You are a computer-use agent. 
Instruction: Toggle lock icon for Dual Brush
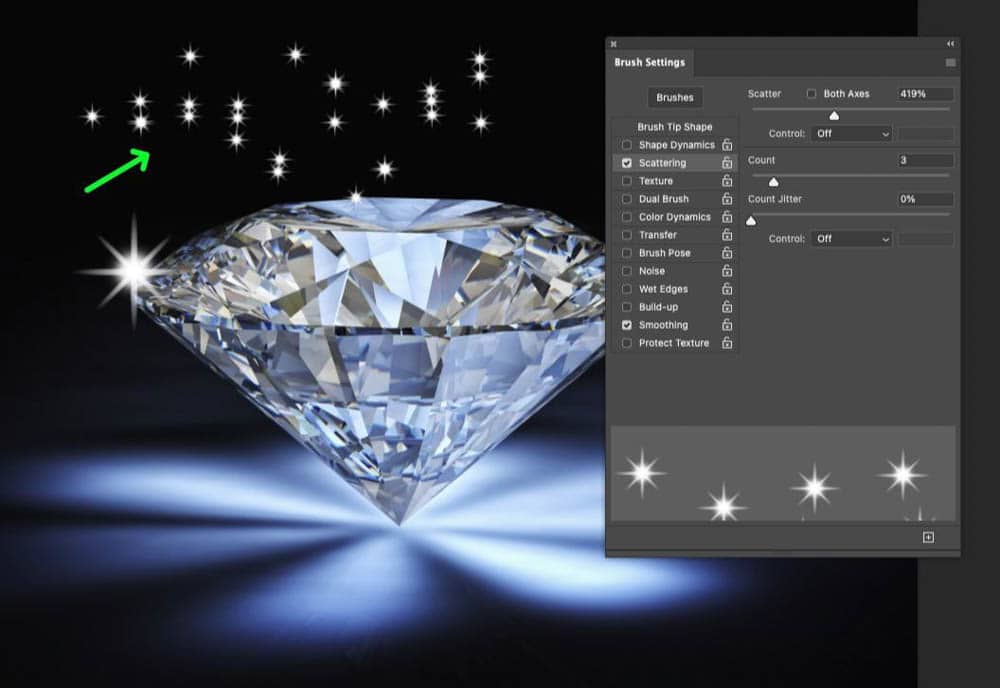[726, 199]
